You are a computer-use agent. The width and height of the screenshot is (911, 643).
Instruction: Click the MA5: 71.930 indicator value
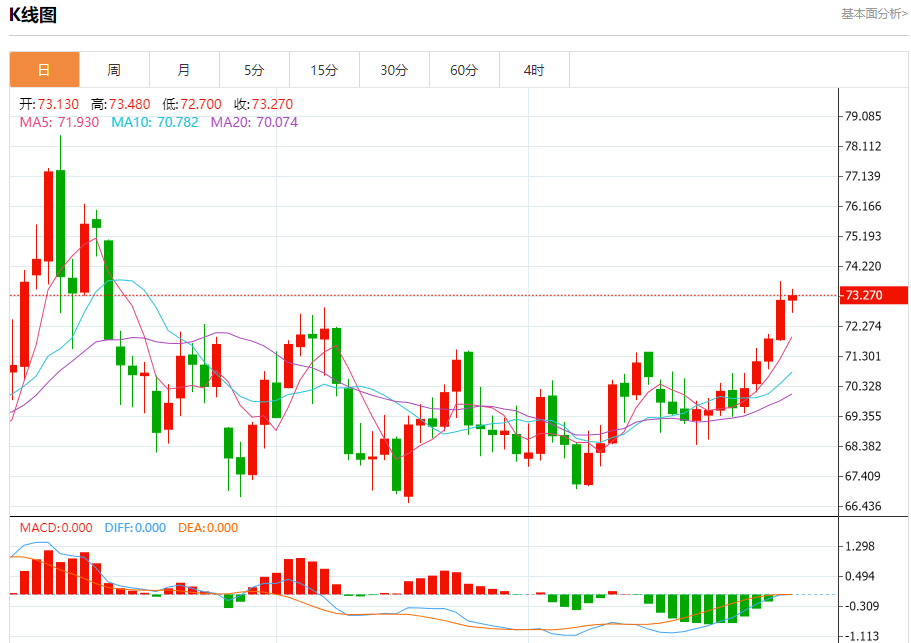click(x=59, y=122)
